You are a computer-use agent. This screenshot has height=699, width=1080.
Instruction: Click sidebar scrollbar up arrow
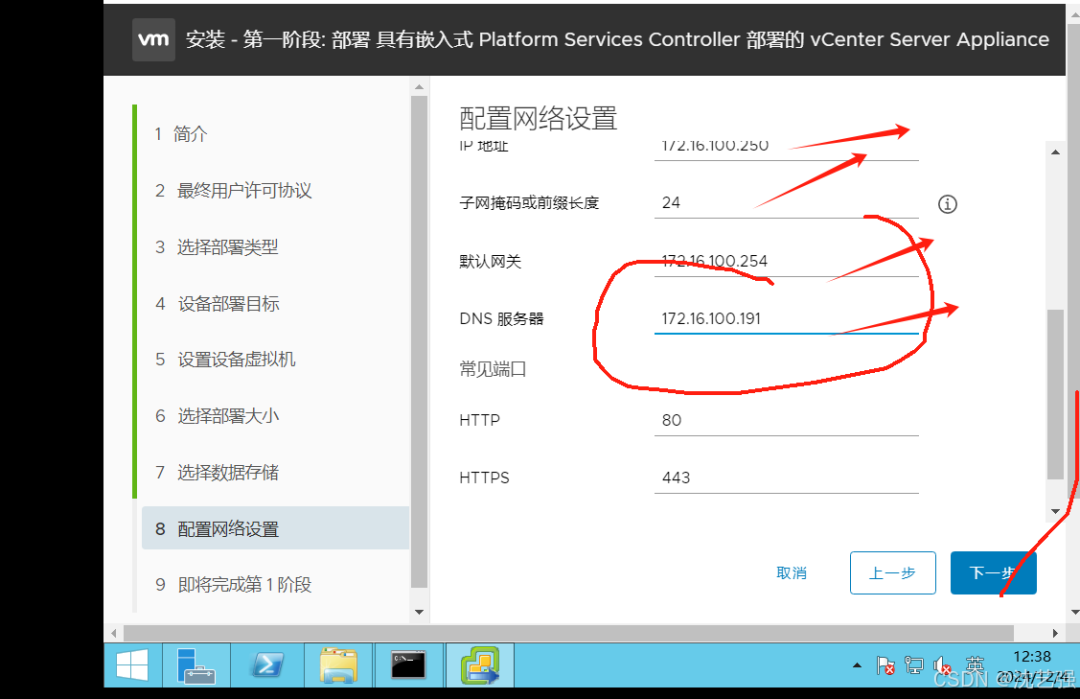(419, 87)
